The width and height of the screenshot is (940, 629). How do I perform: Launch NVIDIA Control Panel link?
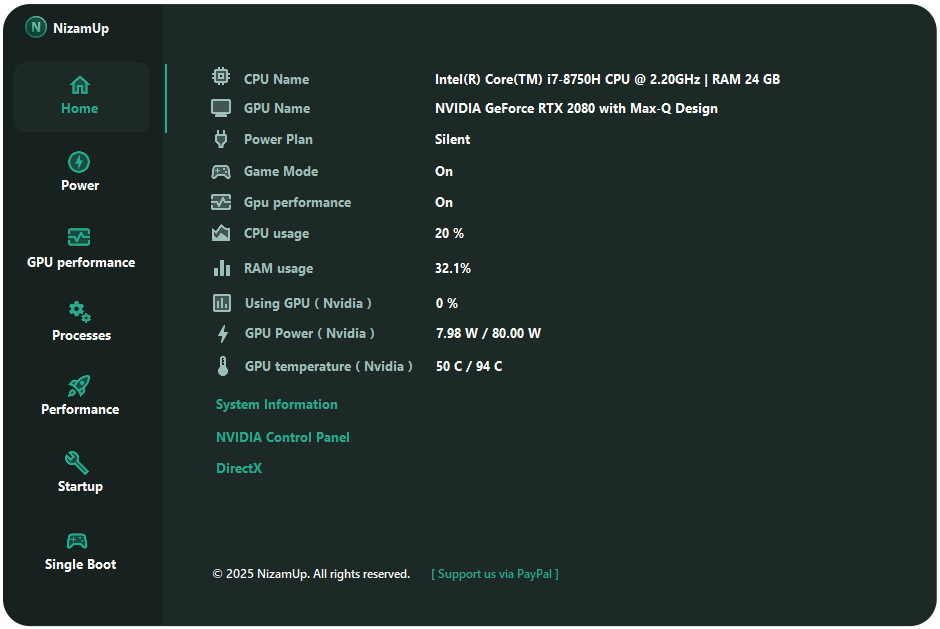(x=283, y=438)
